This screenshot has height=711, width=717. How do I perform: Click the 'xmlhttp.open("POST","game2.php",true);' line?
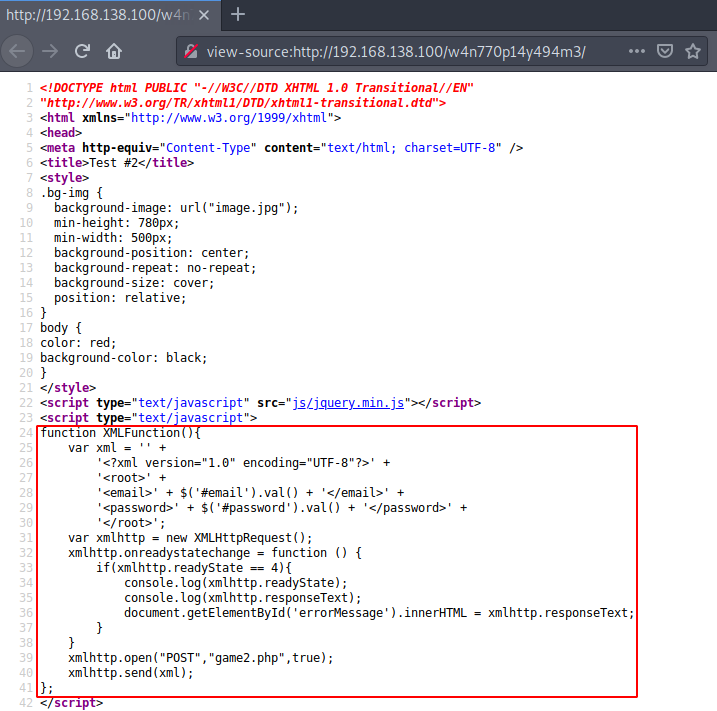[201, 658]
